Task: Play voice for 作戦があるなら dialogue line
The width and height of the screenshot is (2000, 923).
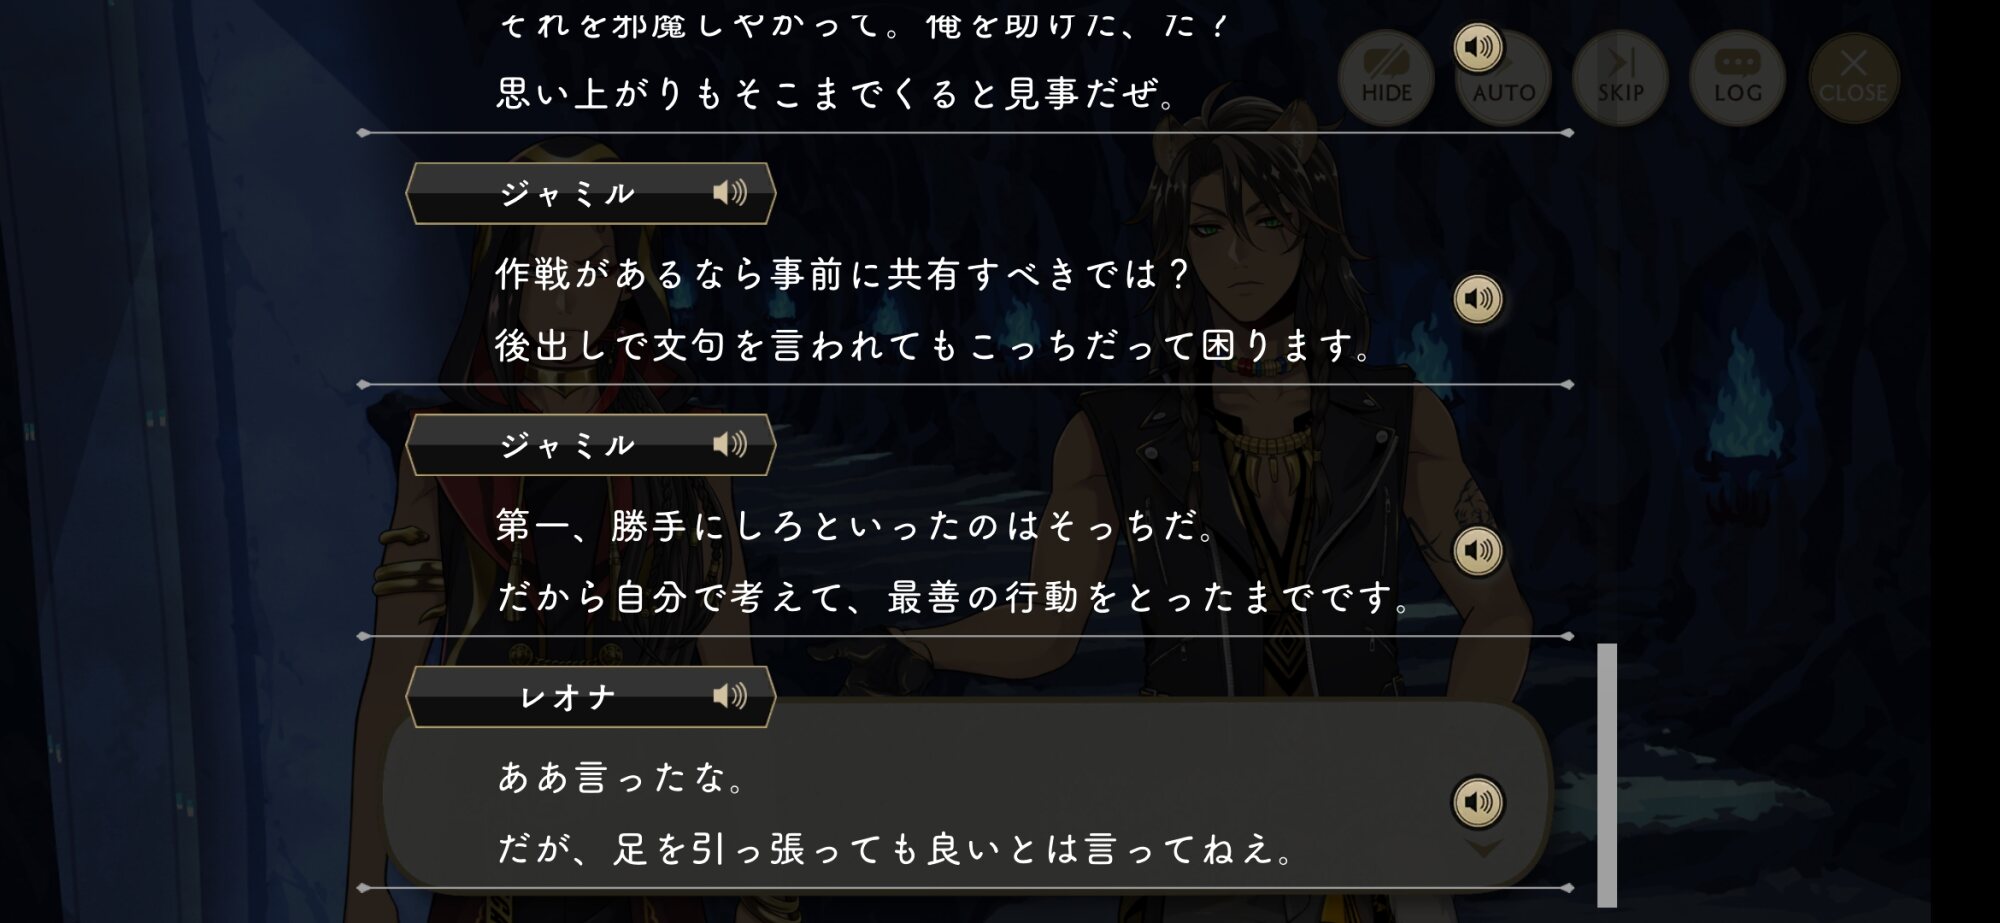Action: tap(1478, 299)
